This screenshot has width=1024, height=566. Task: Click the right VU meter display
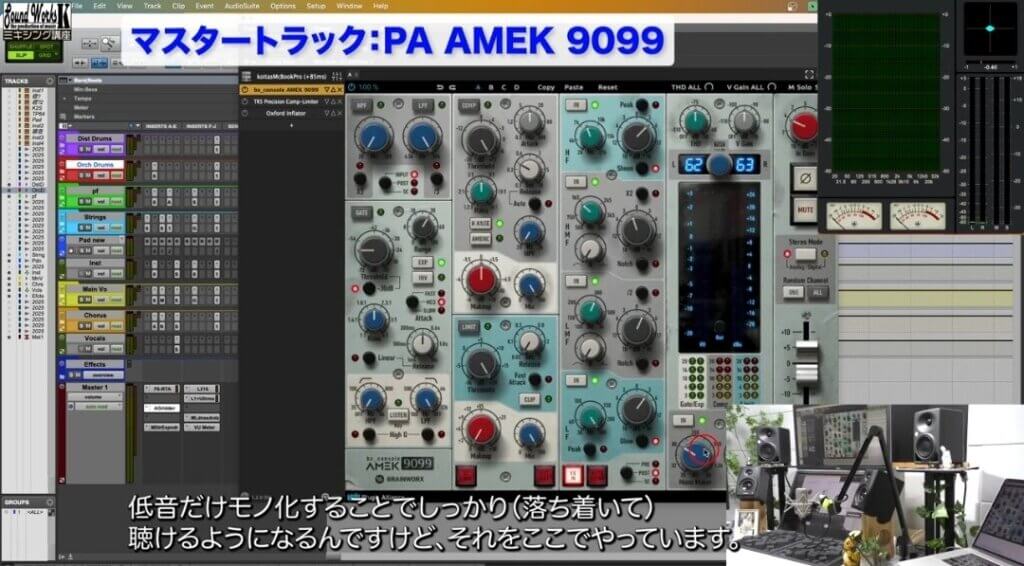918,215
